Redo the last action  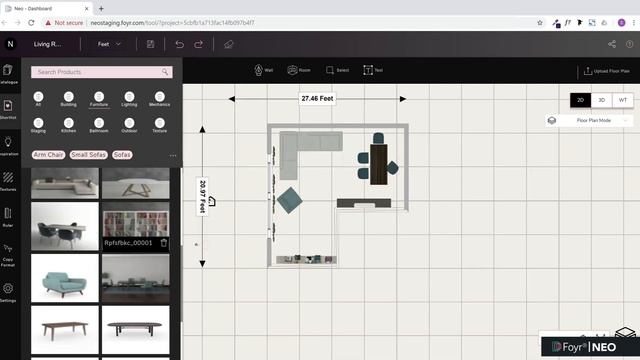199,44
